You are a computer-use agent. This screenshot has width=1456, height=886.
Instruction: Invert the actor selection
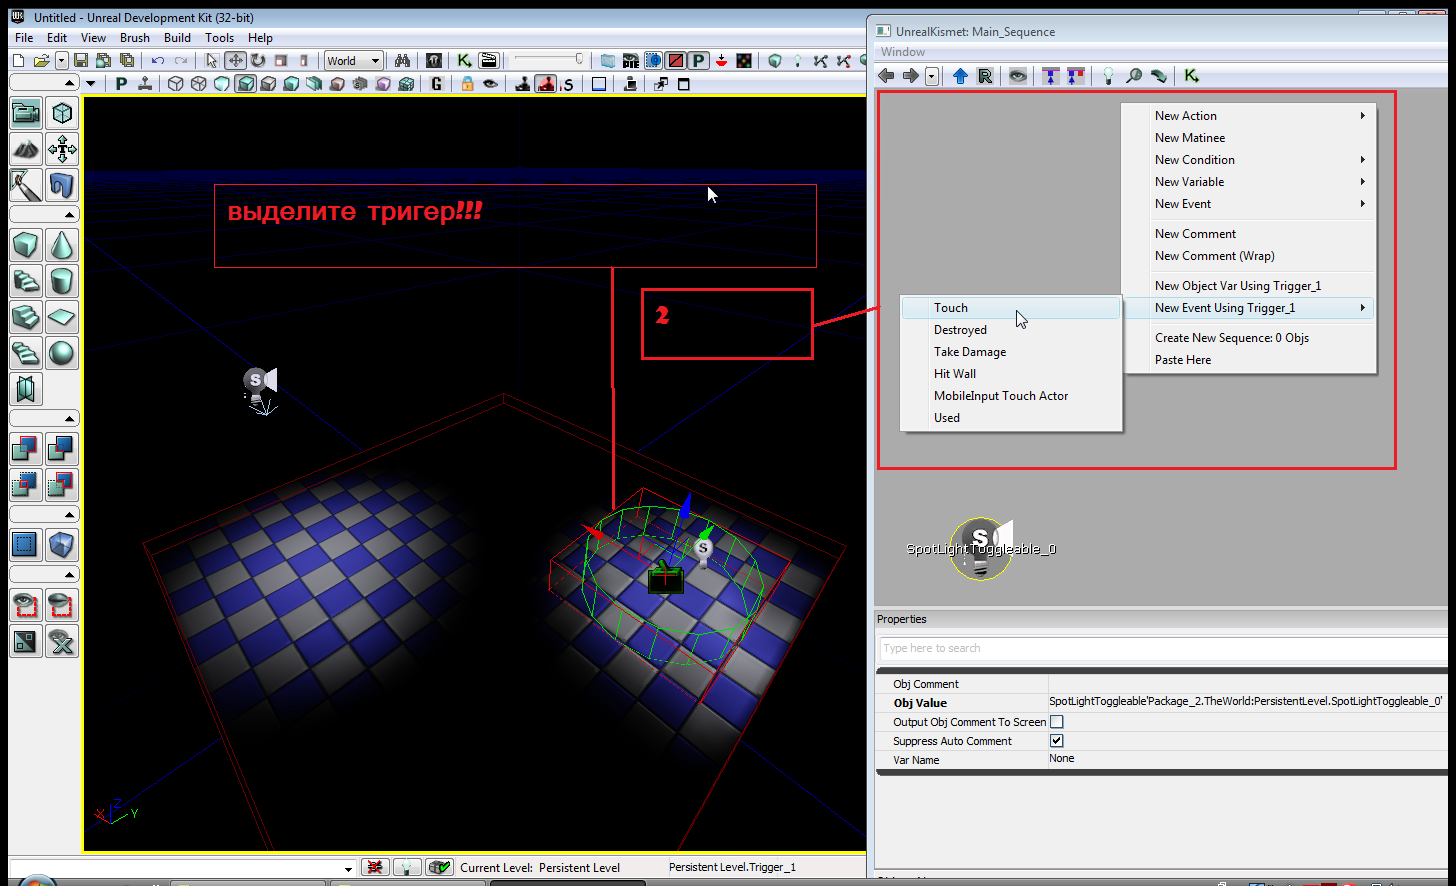pos(26,641)
